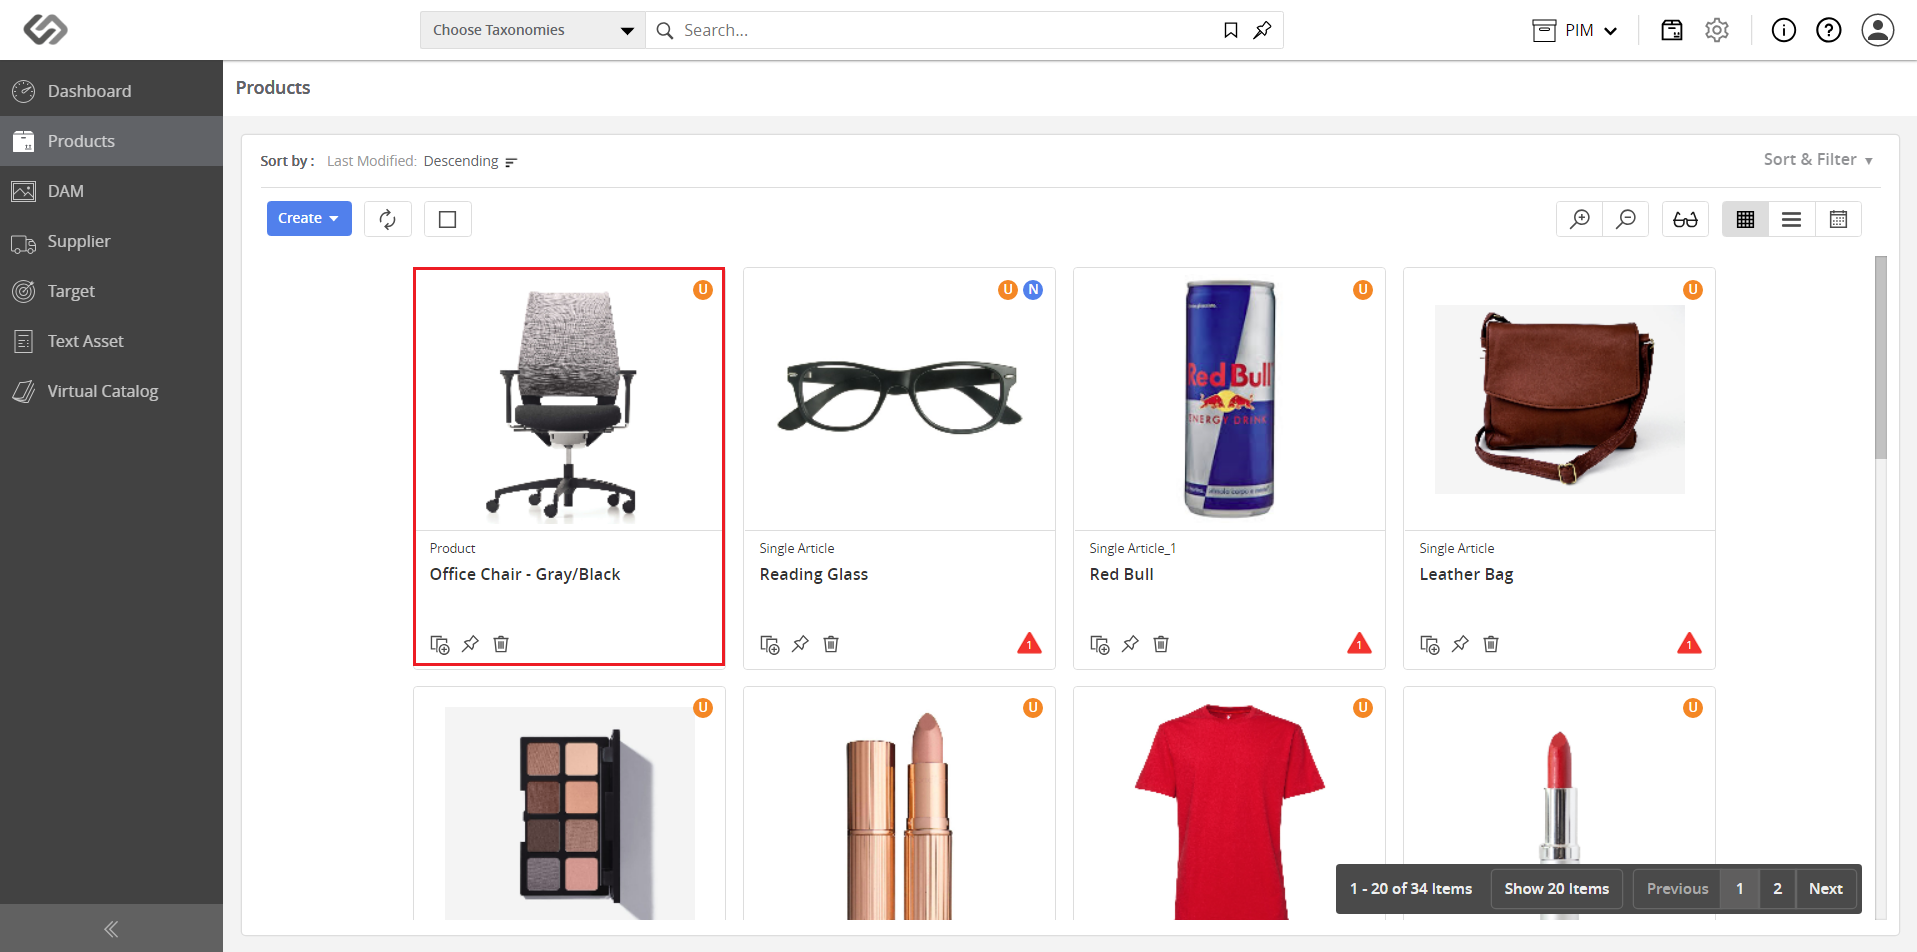Click Leather Bag warning triangle
The height and width of the screenshot is (952, 1917).
(1689, 643)
